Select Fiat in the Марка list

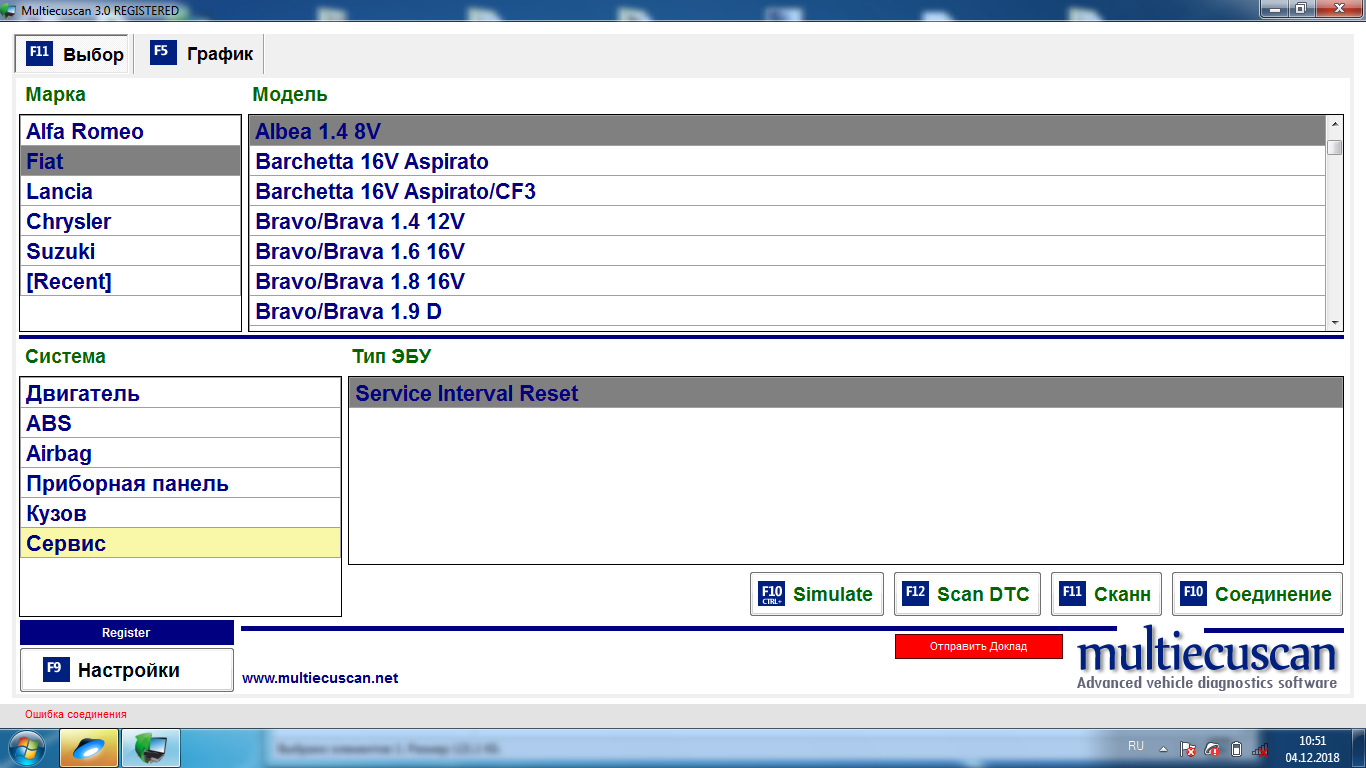pos(131,161)
